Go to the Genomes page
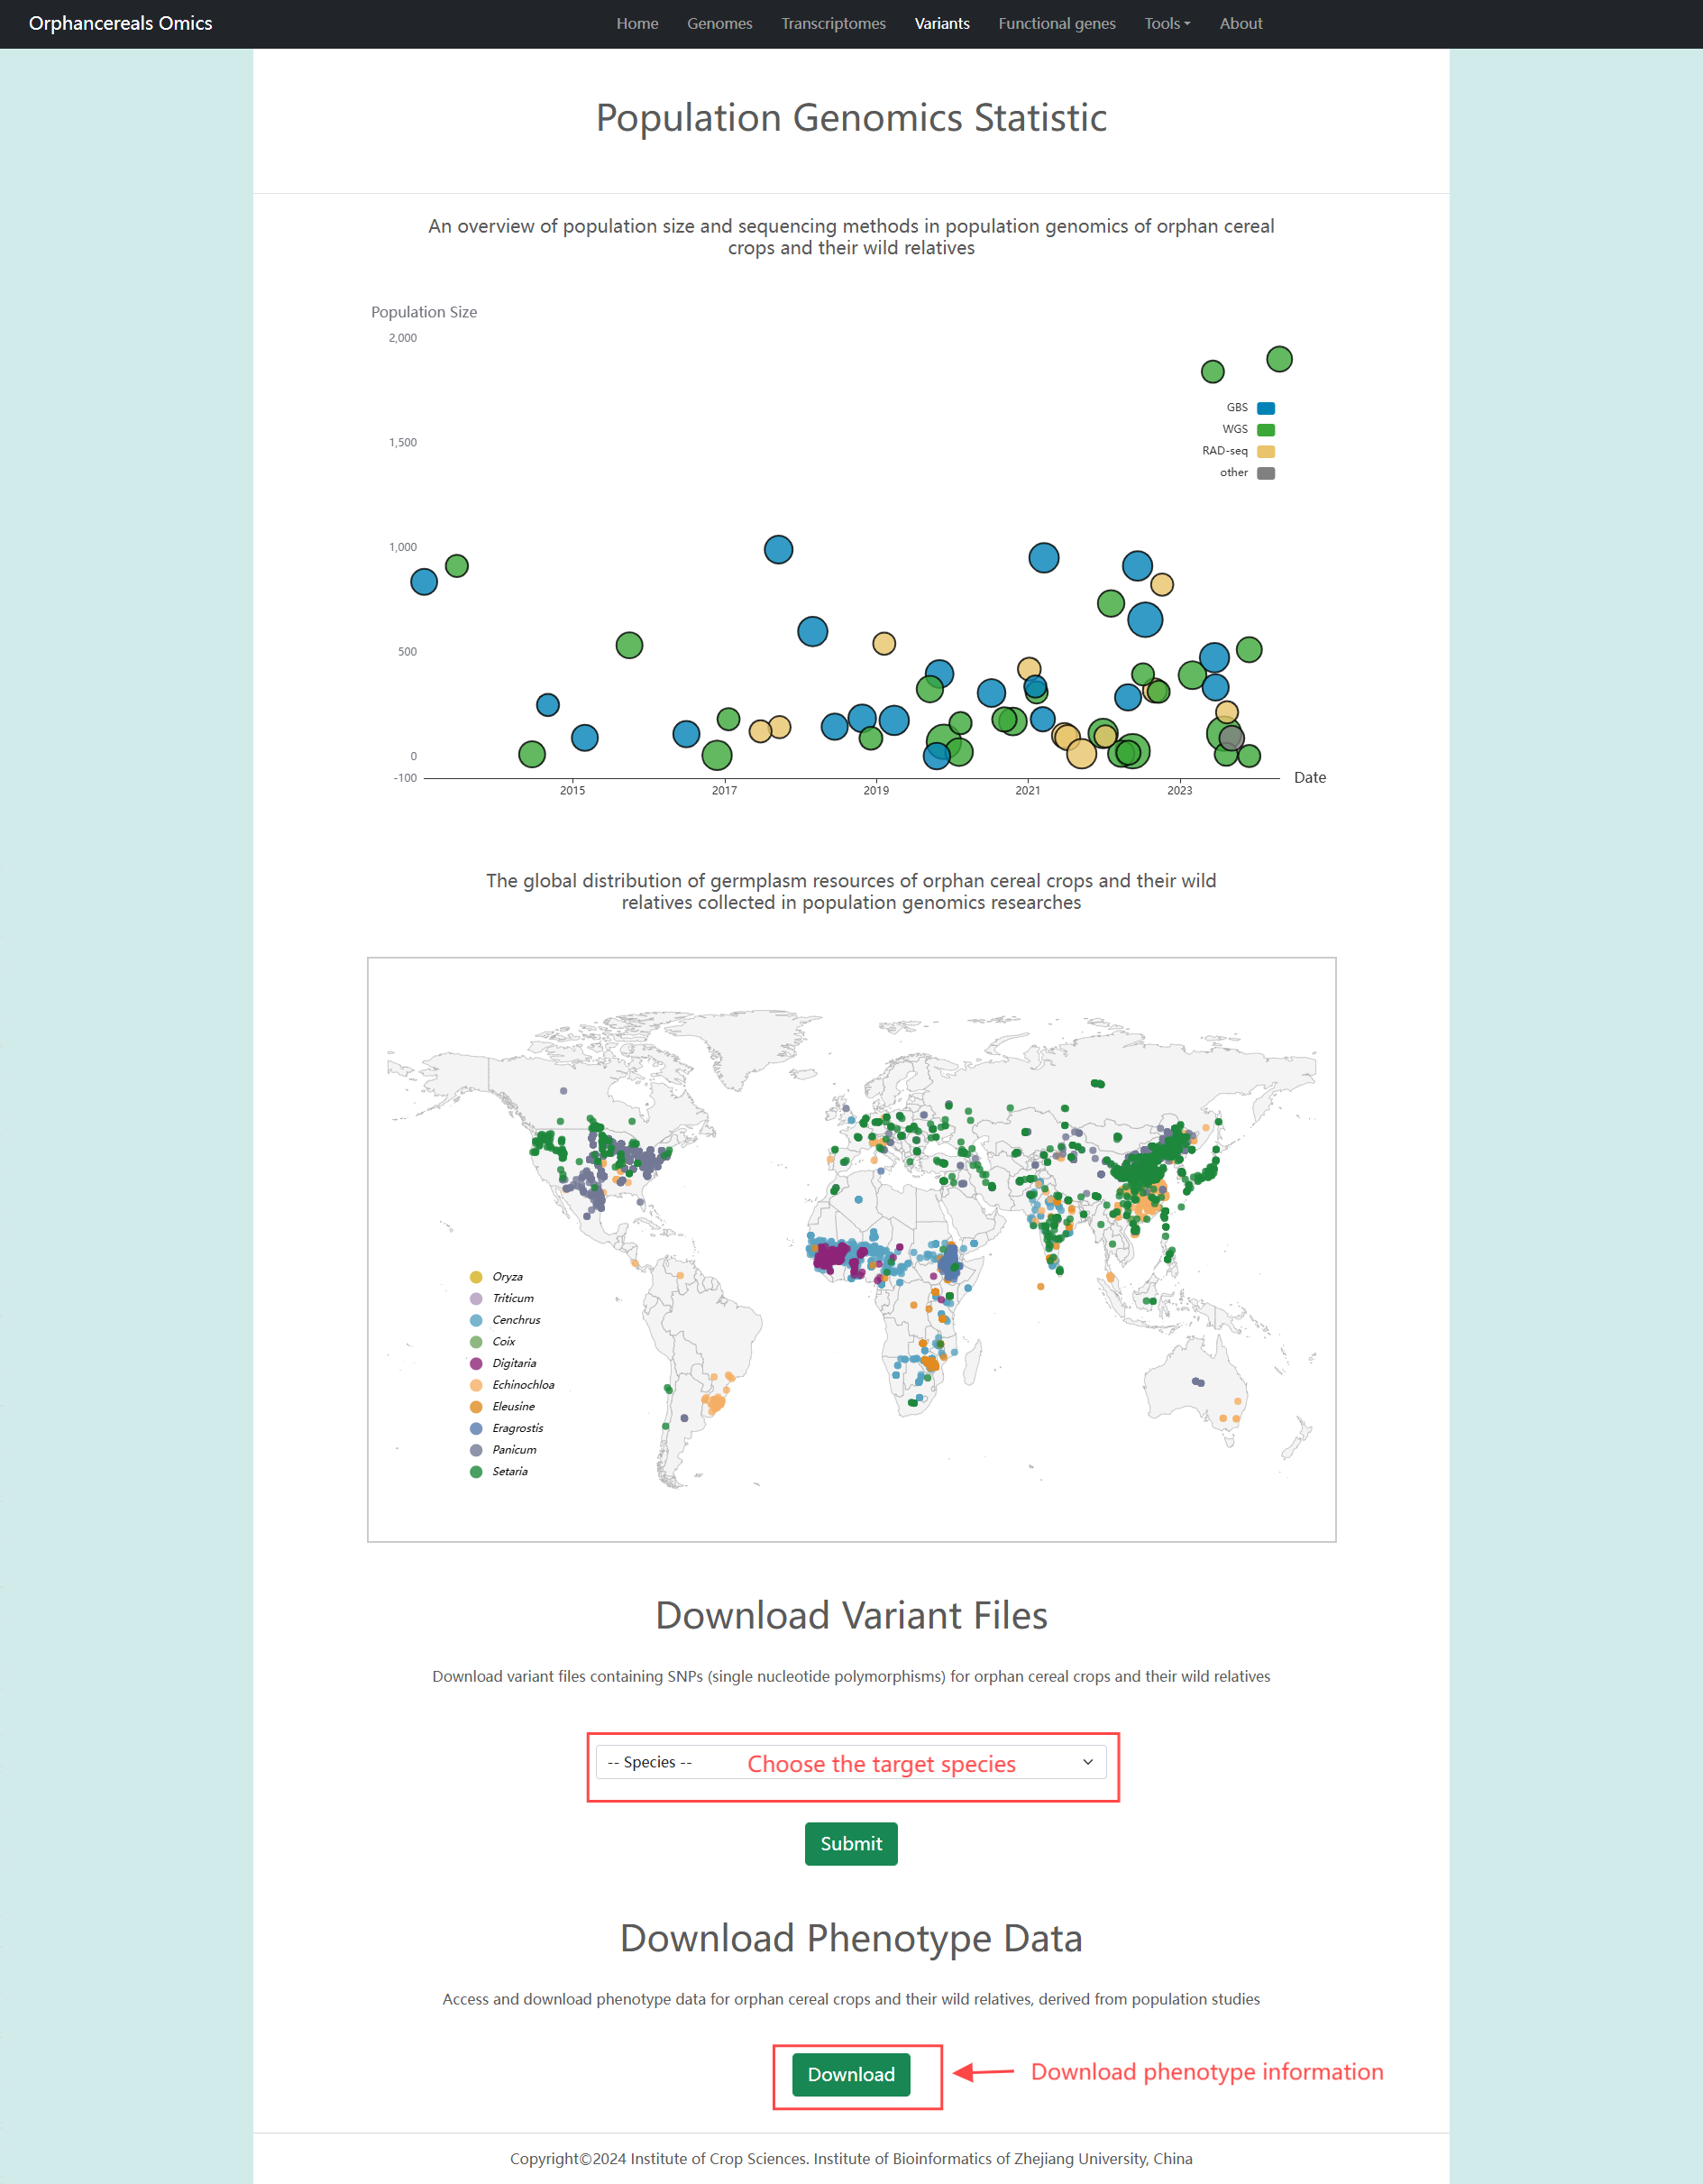 pyautogui.click(x=719, y=23)
